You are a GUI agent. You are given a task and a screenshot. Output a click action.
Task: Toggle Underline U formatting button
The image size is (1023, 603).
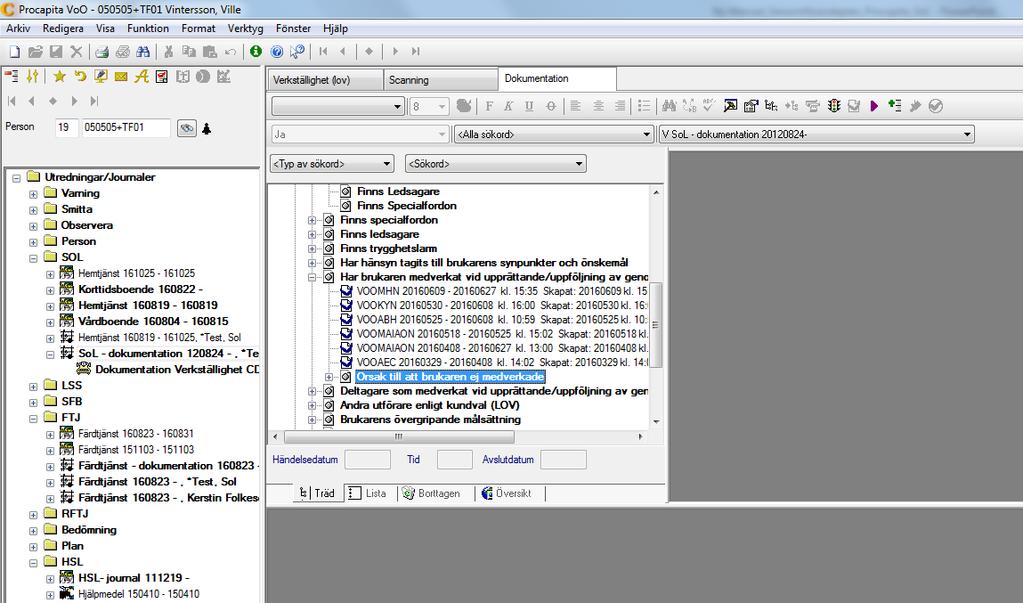click(529, 106)
